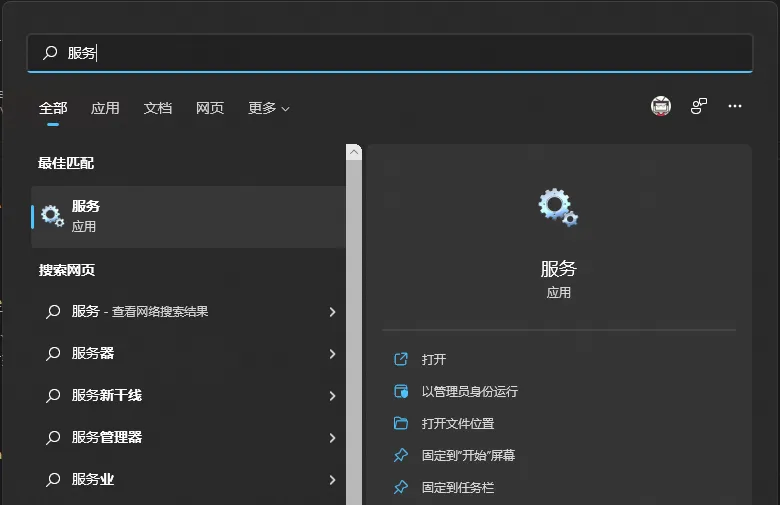
Task: Click the scrollbar up arrow
Action: pyautogui.click(x=354, y=152)
